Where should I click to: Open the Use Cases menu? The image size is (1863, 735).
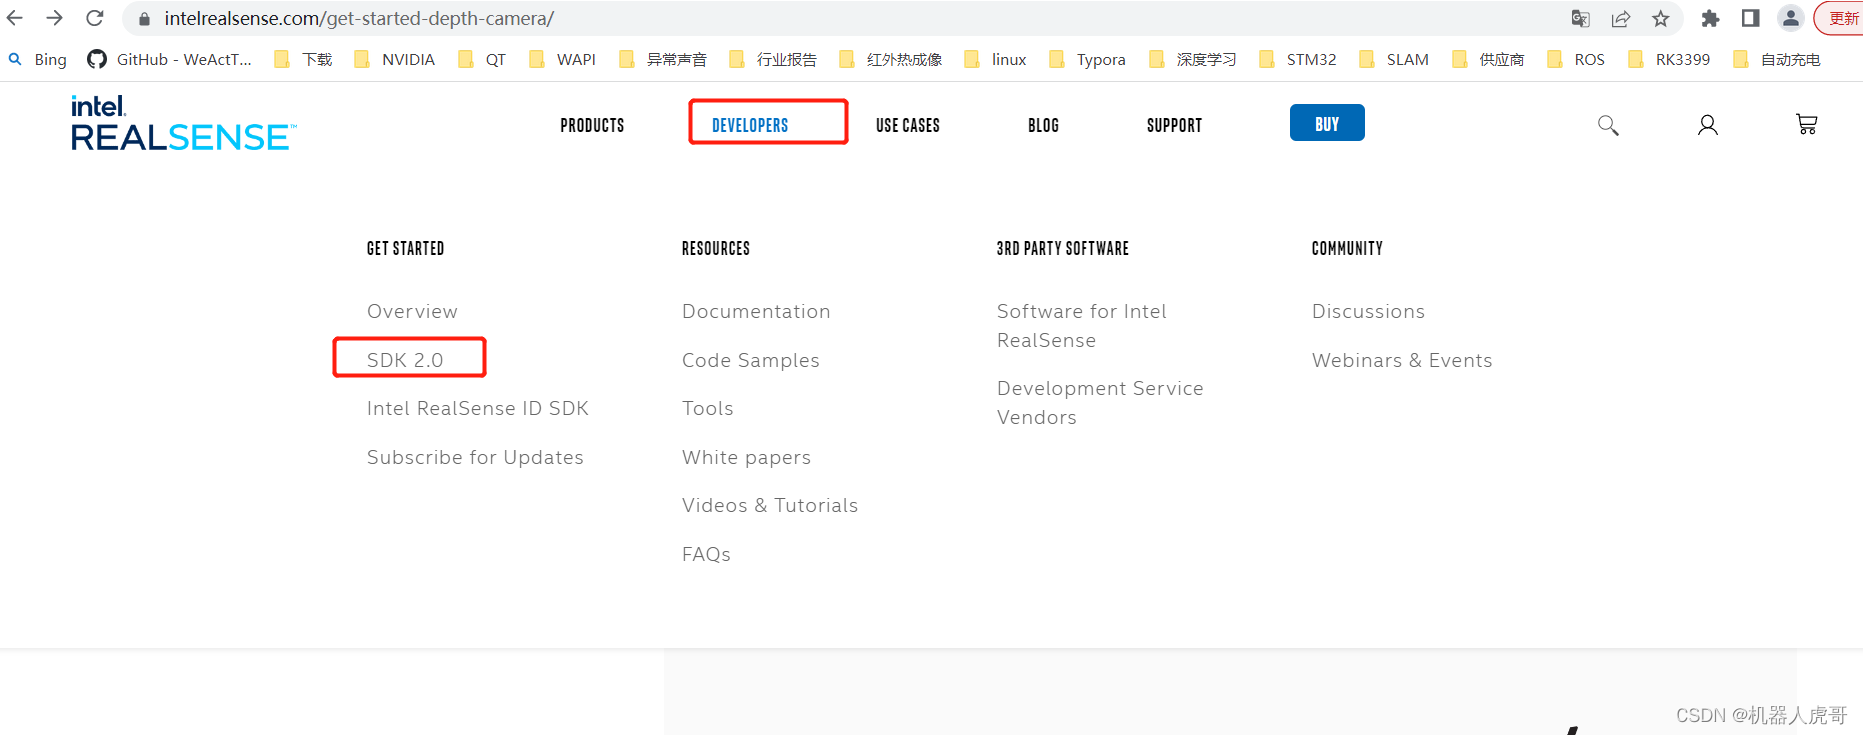[908, 125]
